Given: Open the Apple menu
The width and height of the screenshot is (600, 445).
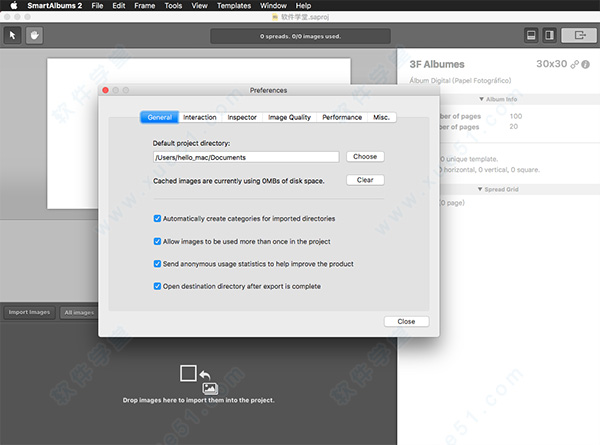Looking at the screenshot, I should (x=13, y=5).
